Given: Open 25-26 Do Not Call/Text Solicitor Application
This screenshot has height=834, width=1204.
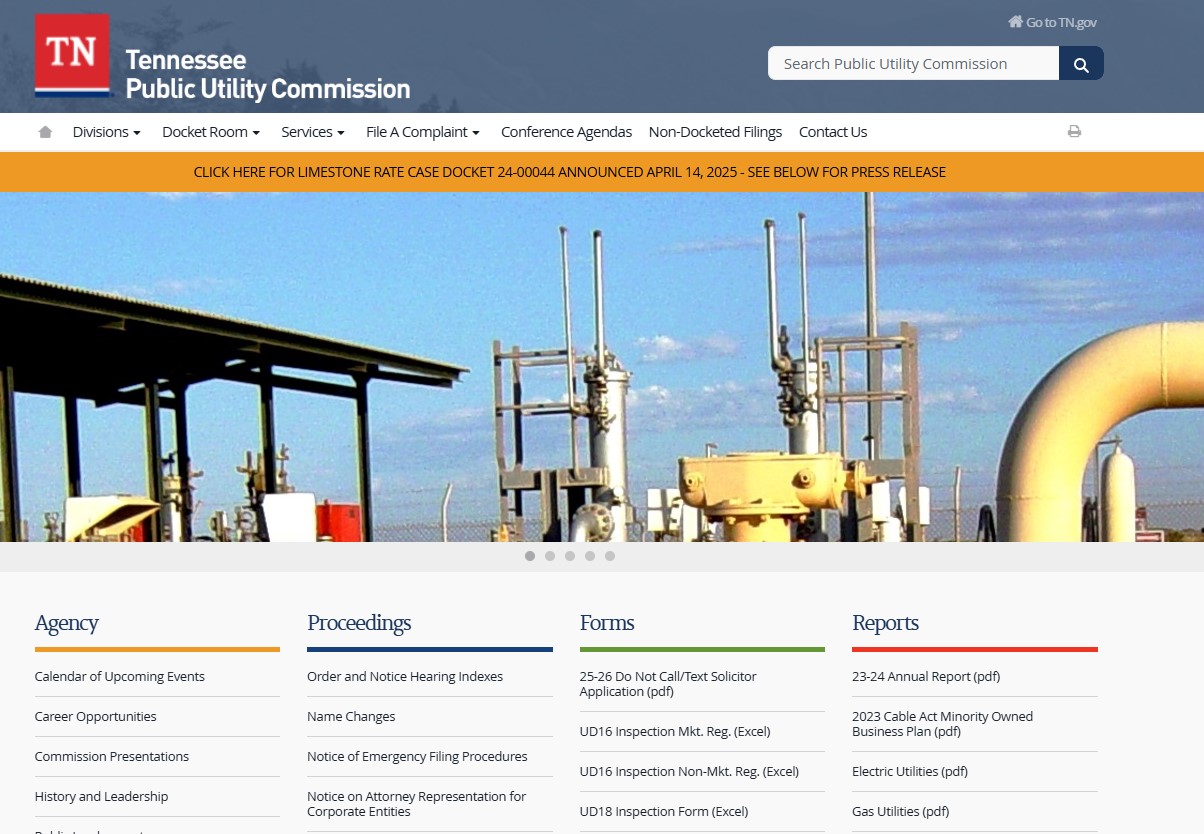Looking at the screenshot, I should (x=668, y=684).
